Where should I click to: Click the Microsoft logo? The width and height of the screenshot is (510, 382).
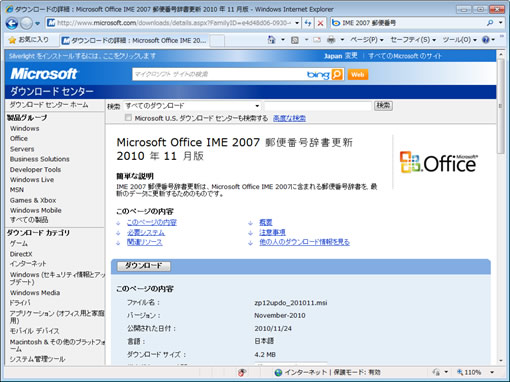click(x=44, y=74)
